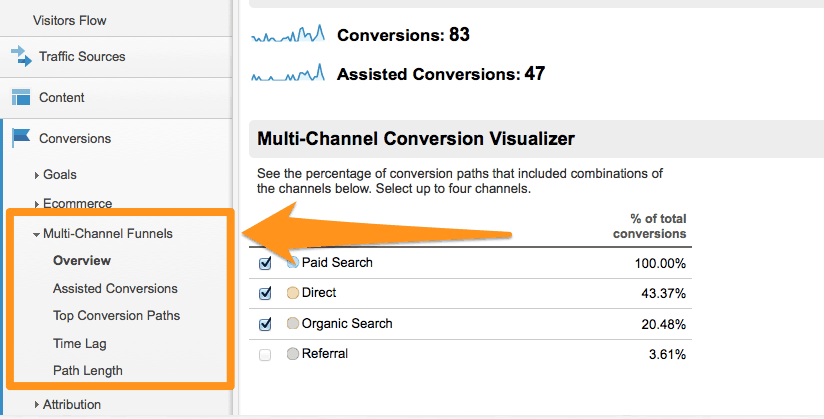Viewport: 824px width, 419px height.
Task: Click the Referral channel gray color circle
Action: click(293, 354)
